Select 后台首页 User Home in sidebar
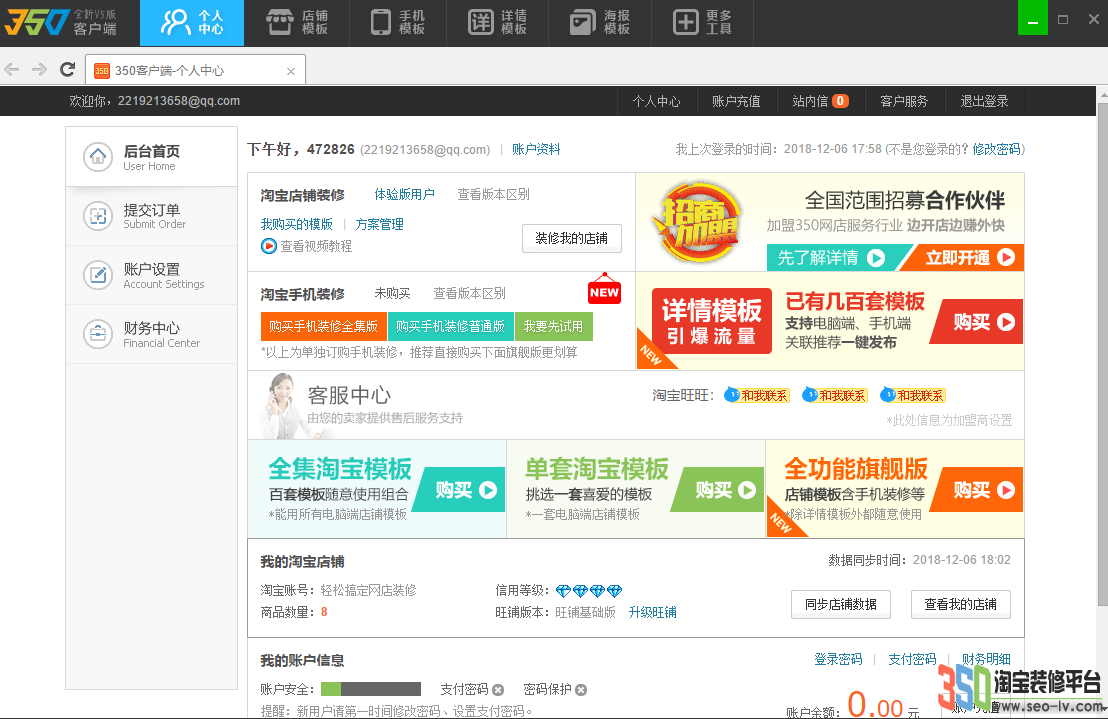 tap(151, 157)
